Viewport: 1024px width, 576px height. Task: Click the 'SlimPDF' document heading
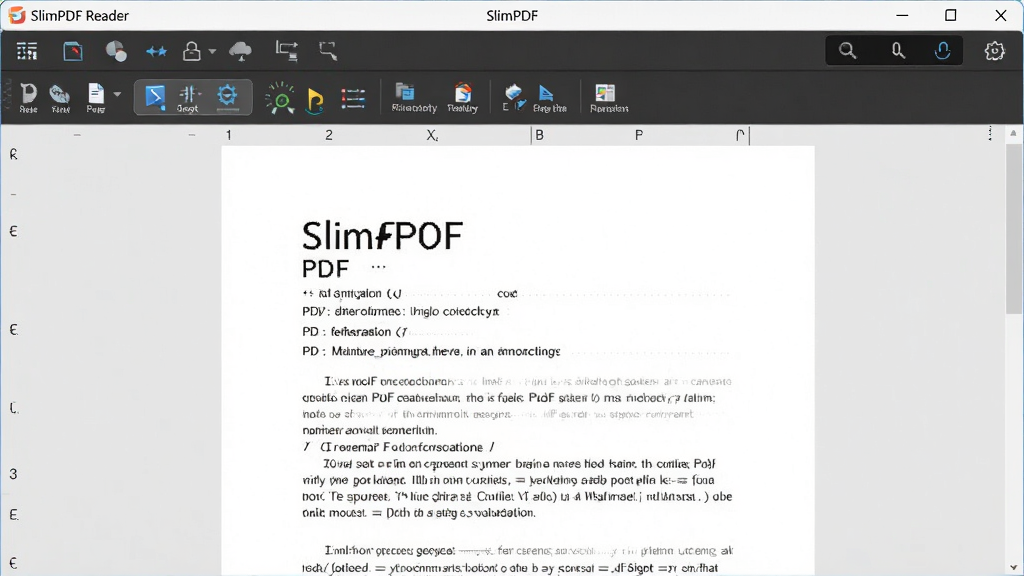(382, 235)
